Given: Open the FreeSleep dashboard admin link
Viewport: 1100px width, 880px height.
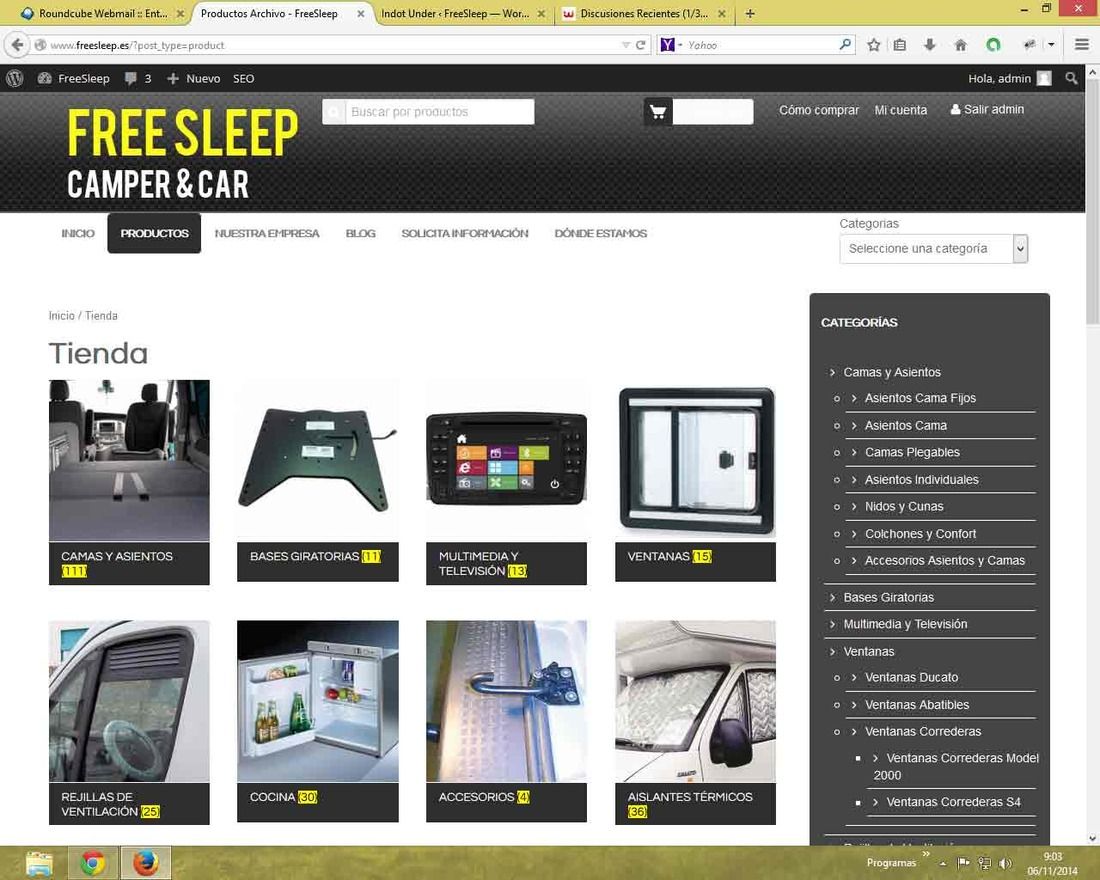Looking at the screenshot, I should tap(74, 79).
